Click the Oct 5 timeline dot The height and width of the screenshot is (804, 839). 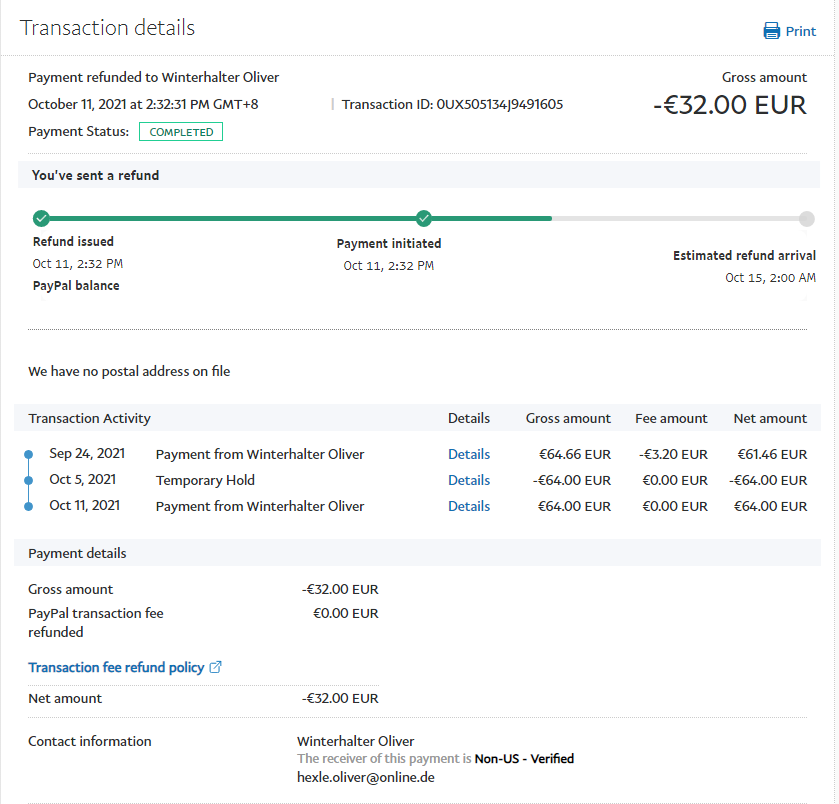(29, 481)
